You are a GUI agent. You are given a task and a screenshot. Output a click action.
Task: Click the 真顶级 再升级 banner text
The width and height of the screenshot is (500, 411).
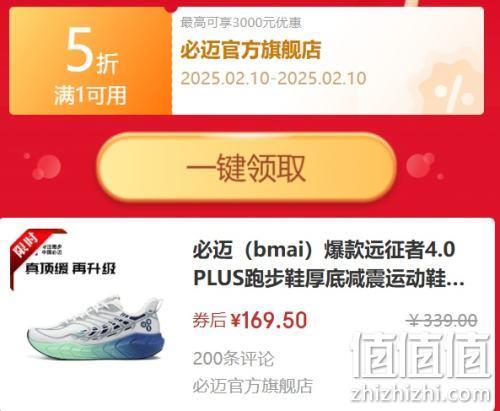[71, 268]
